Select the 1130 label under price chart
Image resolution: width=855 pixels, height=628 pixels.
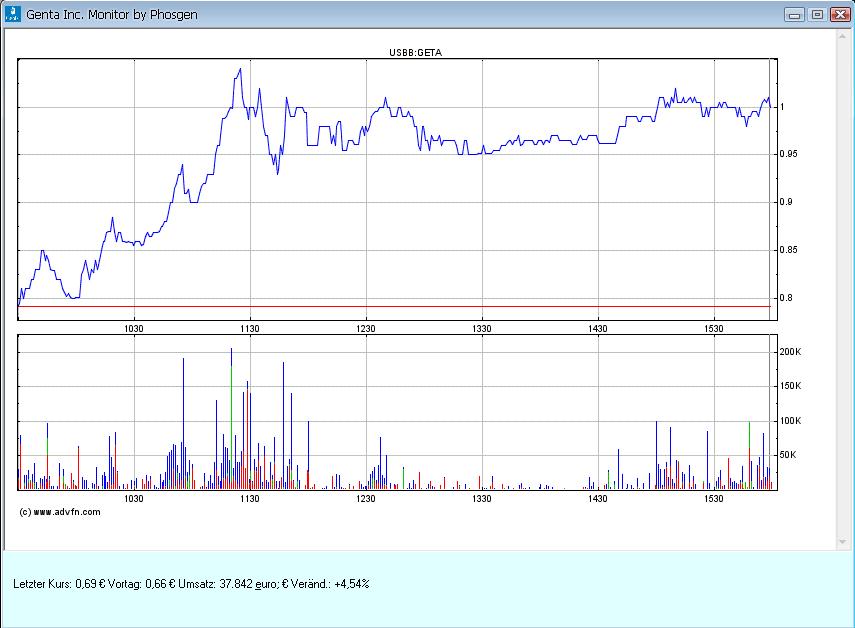(250, 329)
